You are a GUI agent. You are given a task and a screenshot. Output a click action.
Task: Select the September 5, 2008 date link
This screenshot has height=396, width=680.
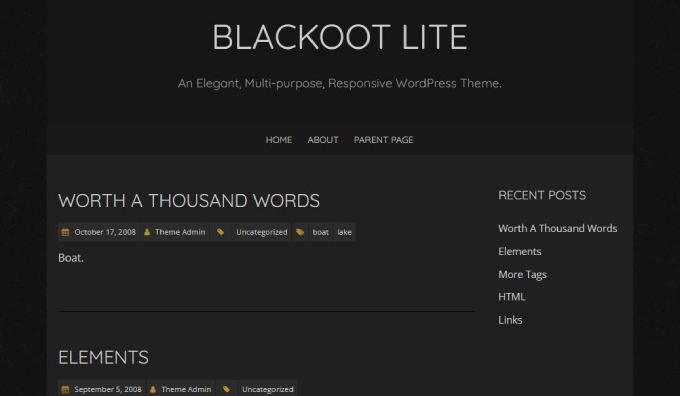108,389
